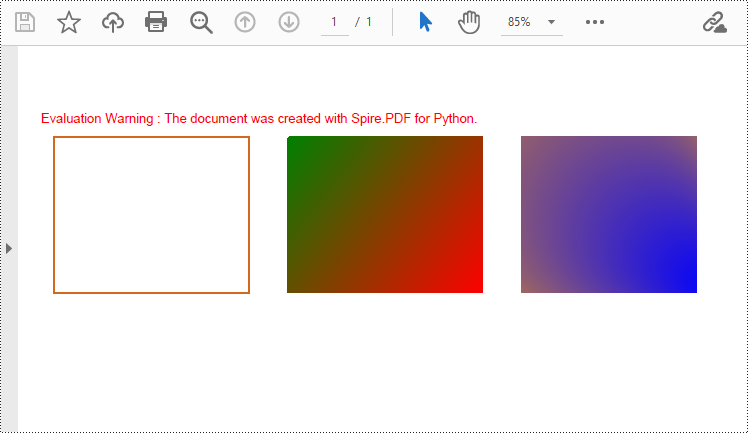This screenshot has width=748, height=433.
Task: Click the current page number field
Action: click(334, 22)
